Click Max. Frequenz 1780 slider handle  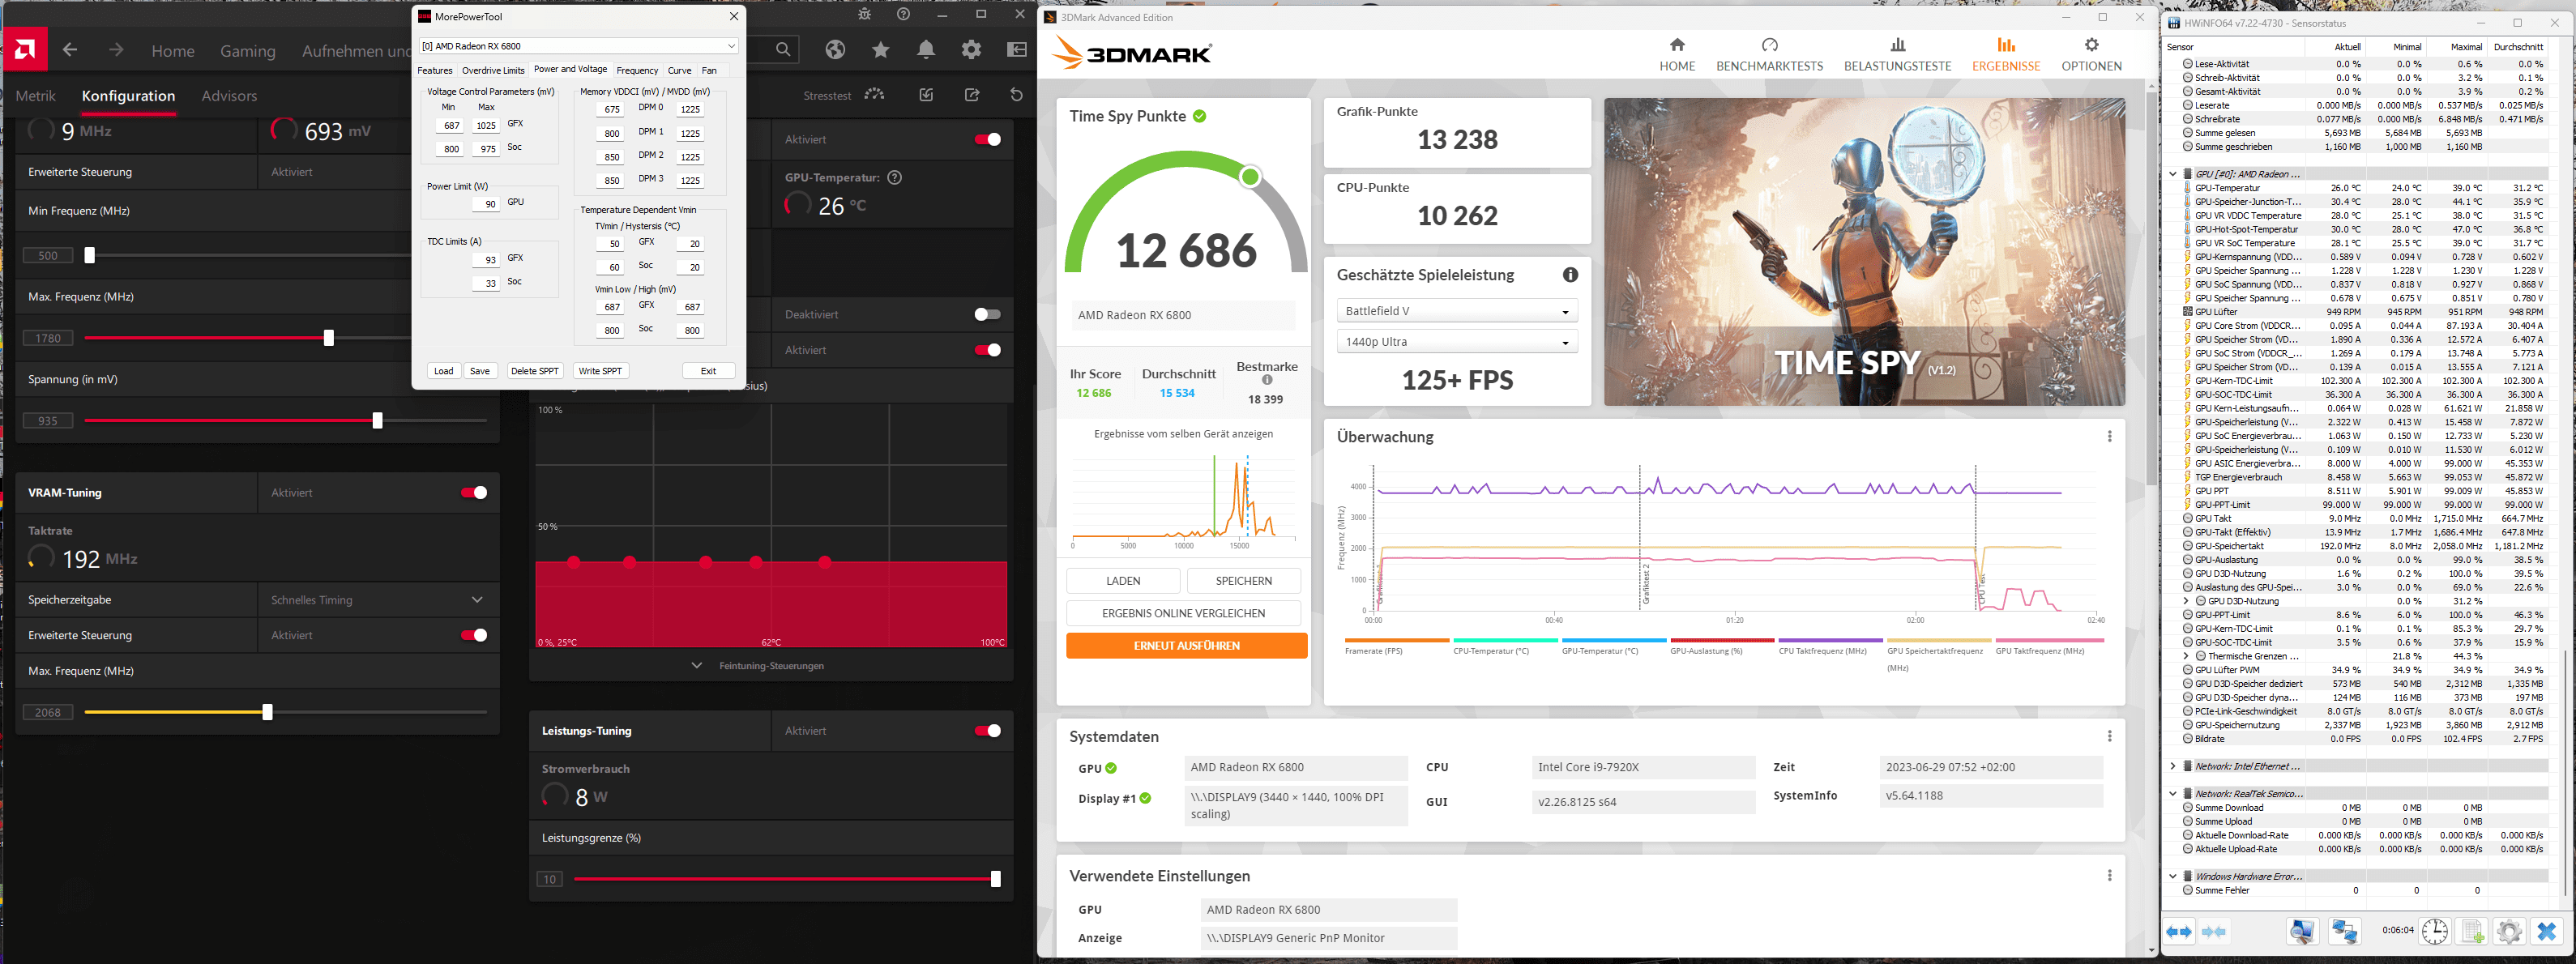pyautogui.click(x=329, y=338)
